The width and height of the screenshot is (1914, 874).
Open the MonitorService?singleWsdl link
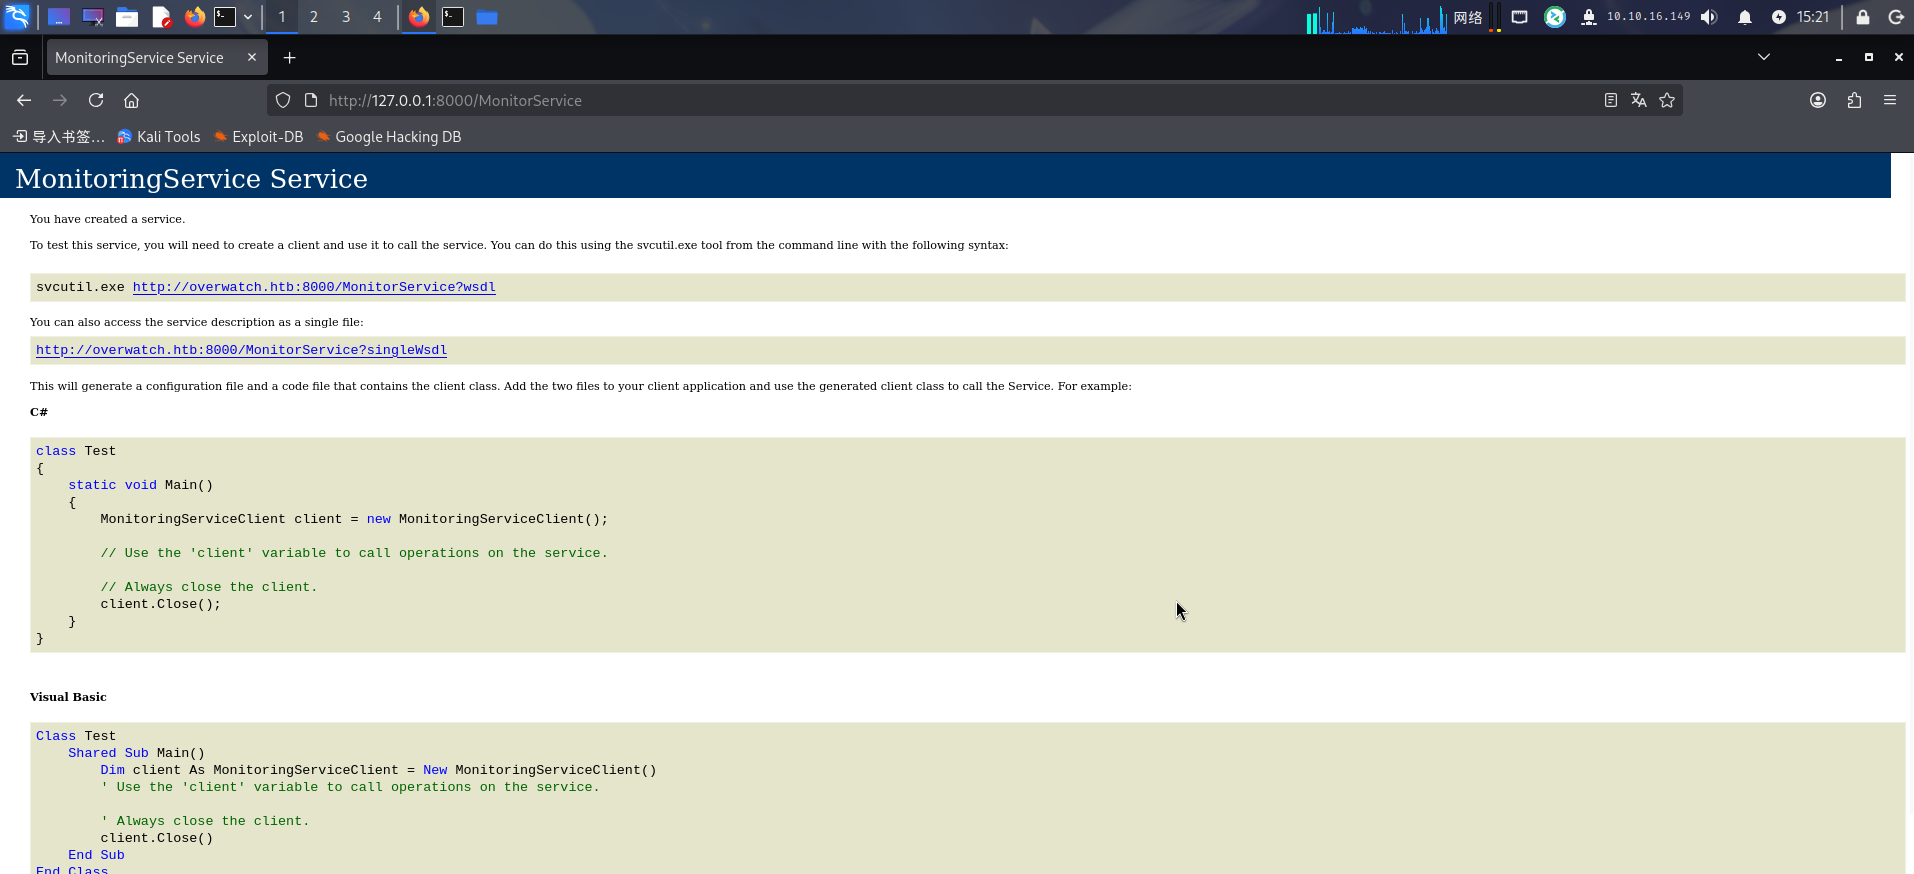[241, 350]
